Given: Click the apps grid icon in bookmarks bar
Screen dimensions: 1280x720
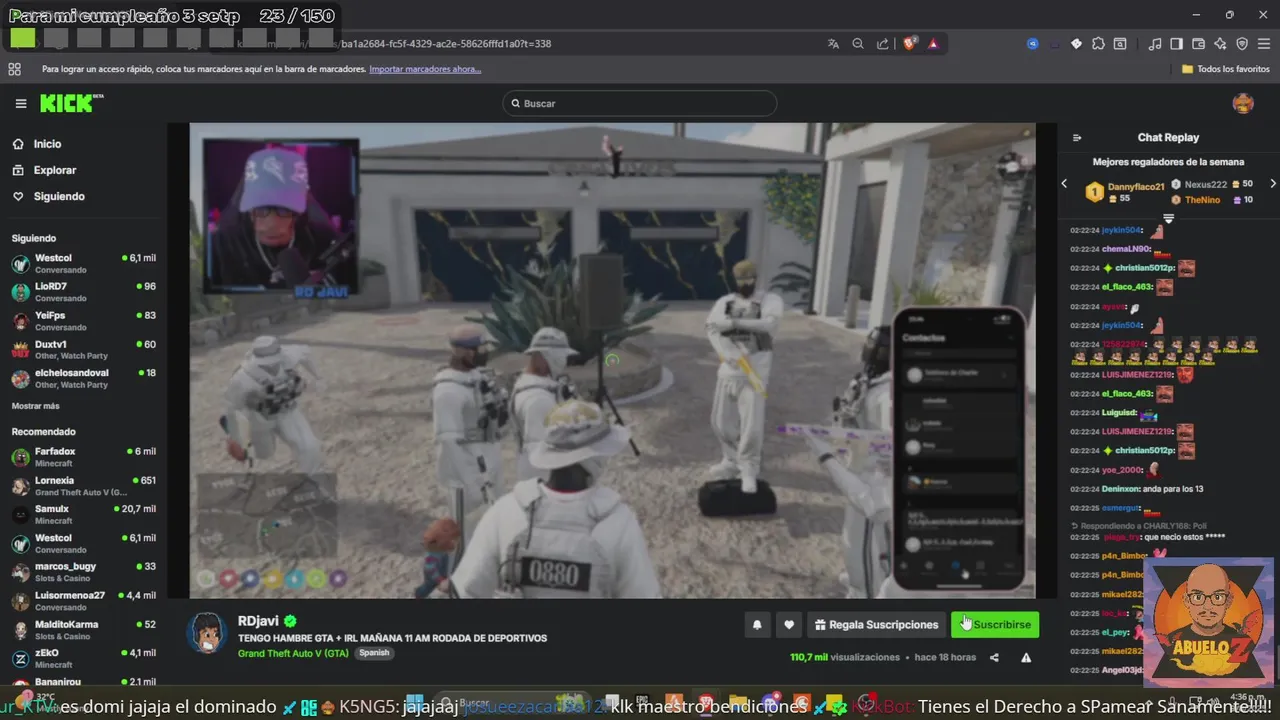Looking at the screenshot, I should point(14,69).
